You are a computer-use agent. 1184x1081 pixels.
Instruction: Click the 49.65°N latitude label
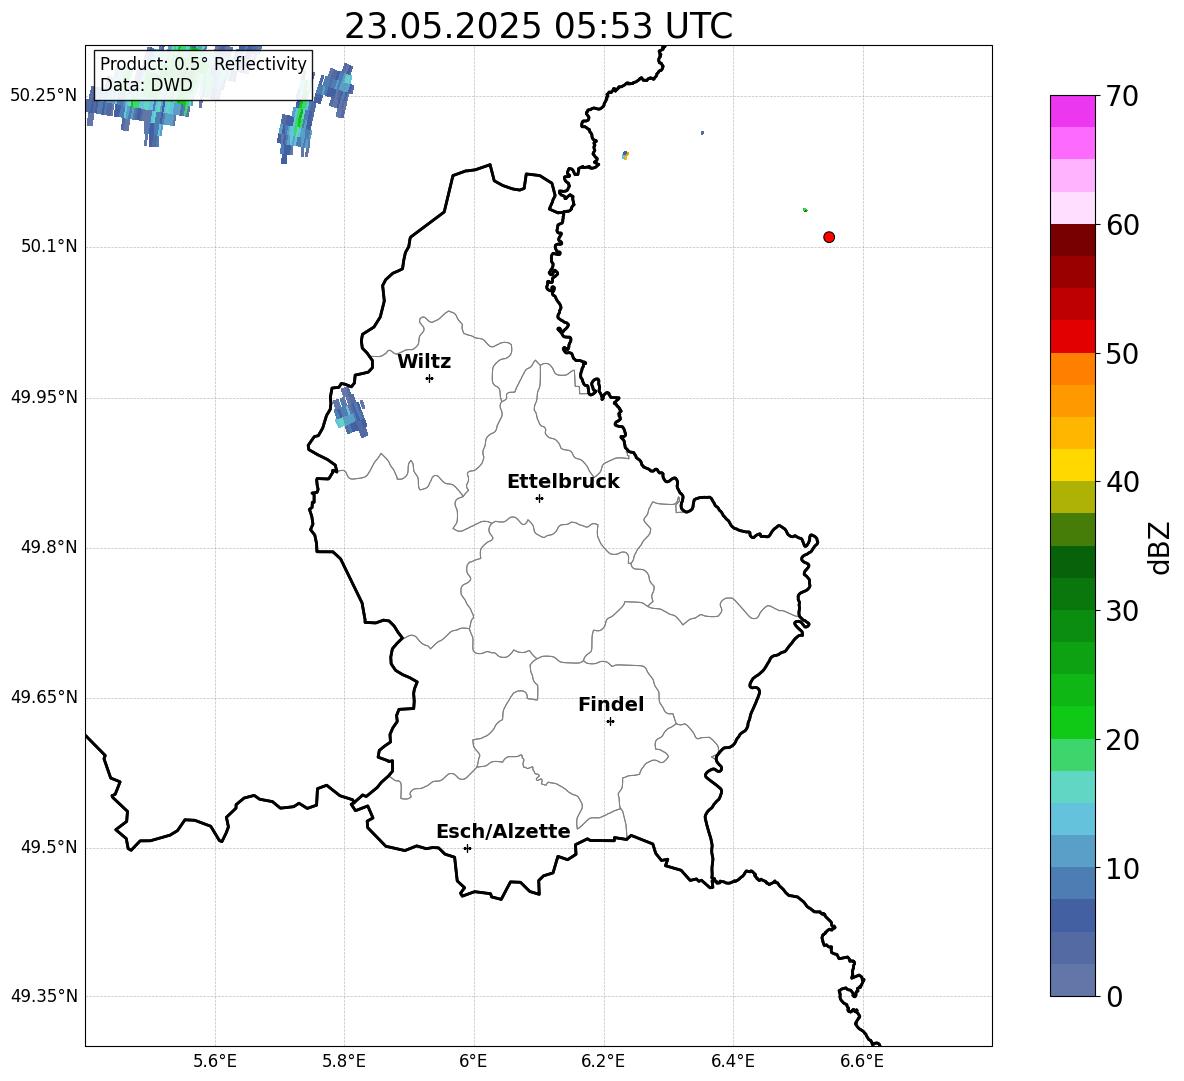click(x=44, y=697)
